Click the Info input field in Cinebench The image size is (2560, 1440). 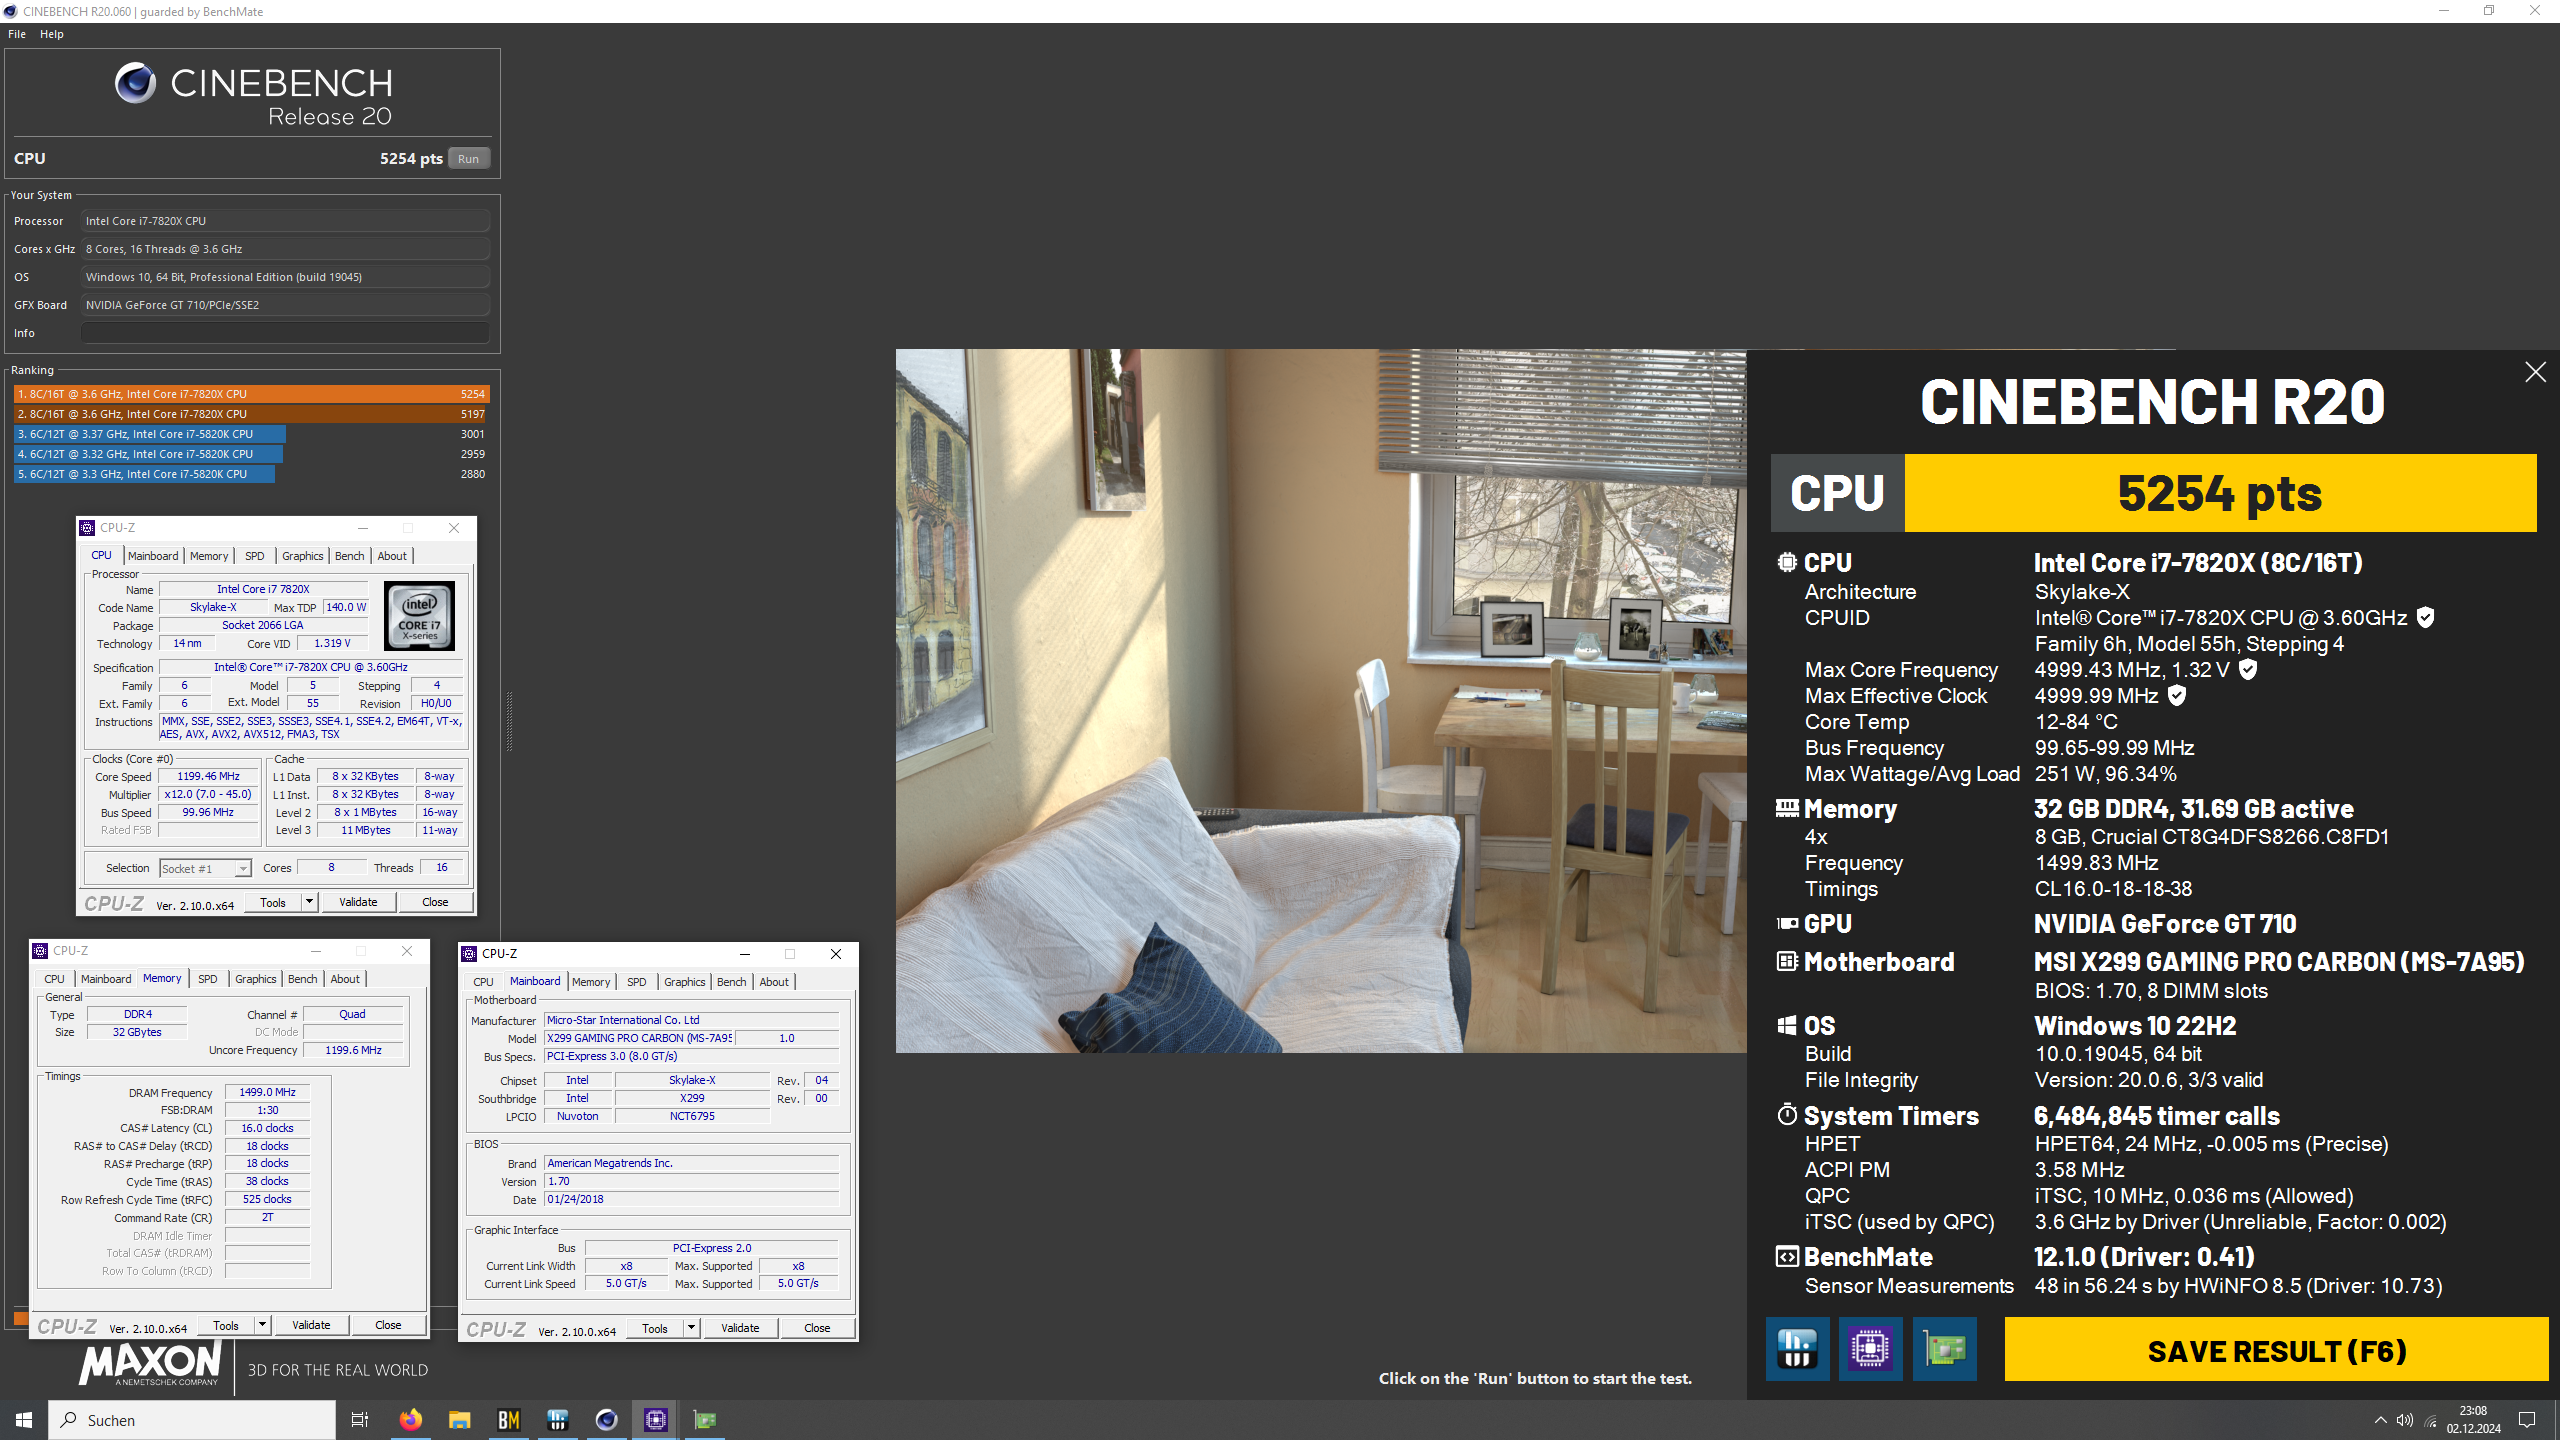point(285,333)
